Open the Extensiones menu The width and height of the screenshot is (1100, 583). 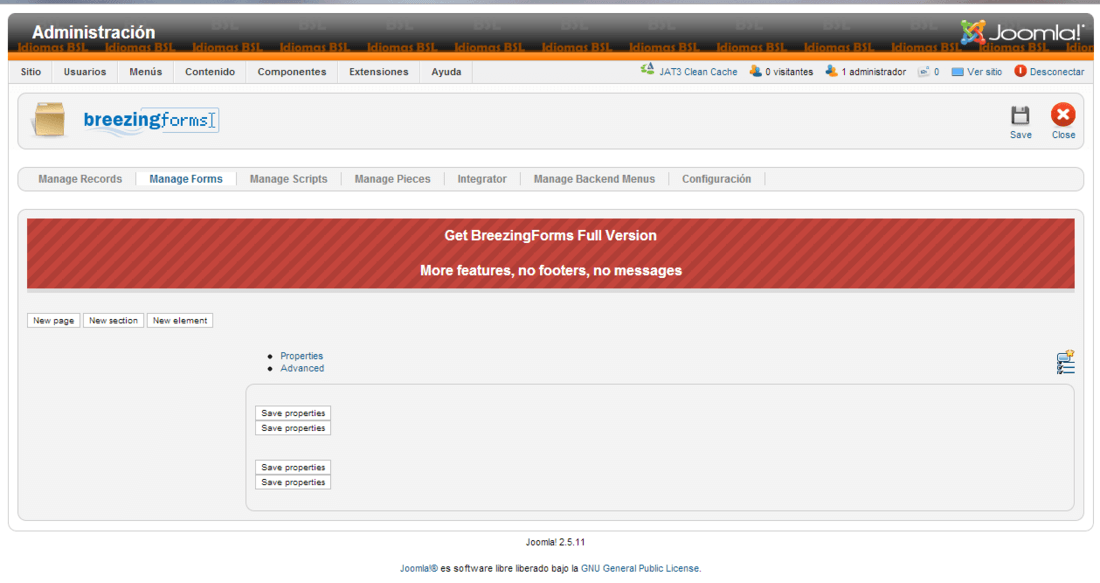coord(379,72)
